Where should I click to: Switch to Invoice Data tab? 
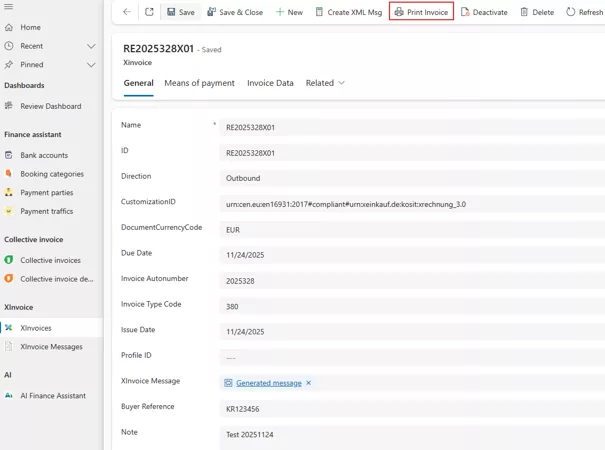[x=270, y=83]
